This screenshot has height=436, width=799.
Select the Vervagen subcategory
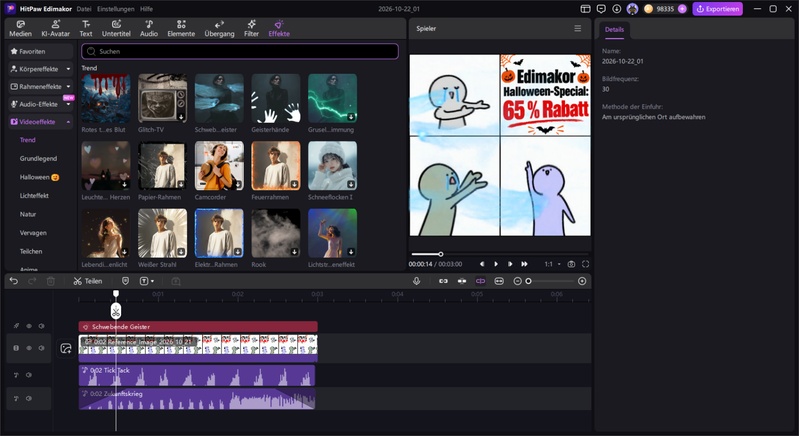pos(33,233)
